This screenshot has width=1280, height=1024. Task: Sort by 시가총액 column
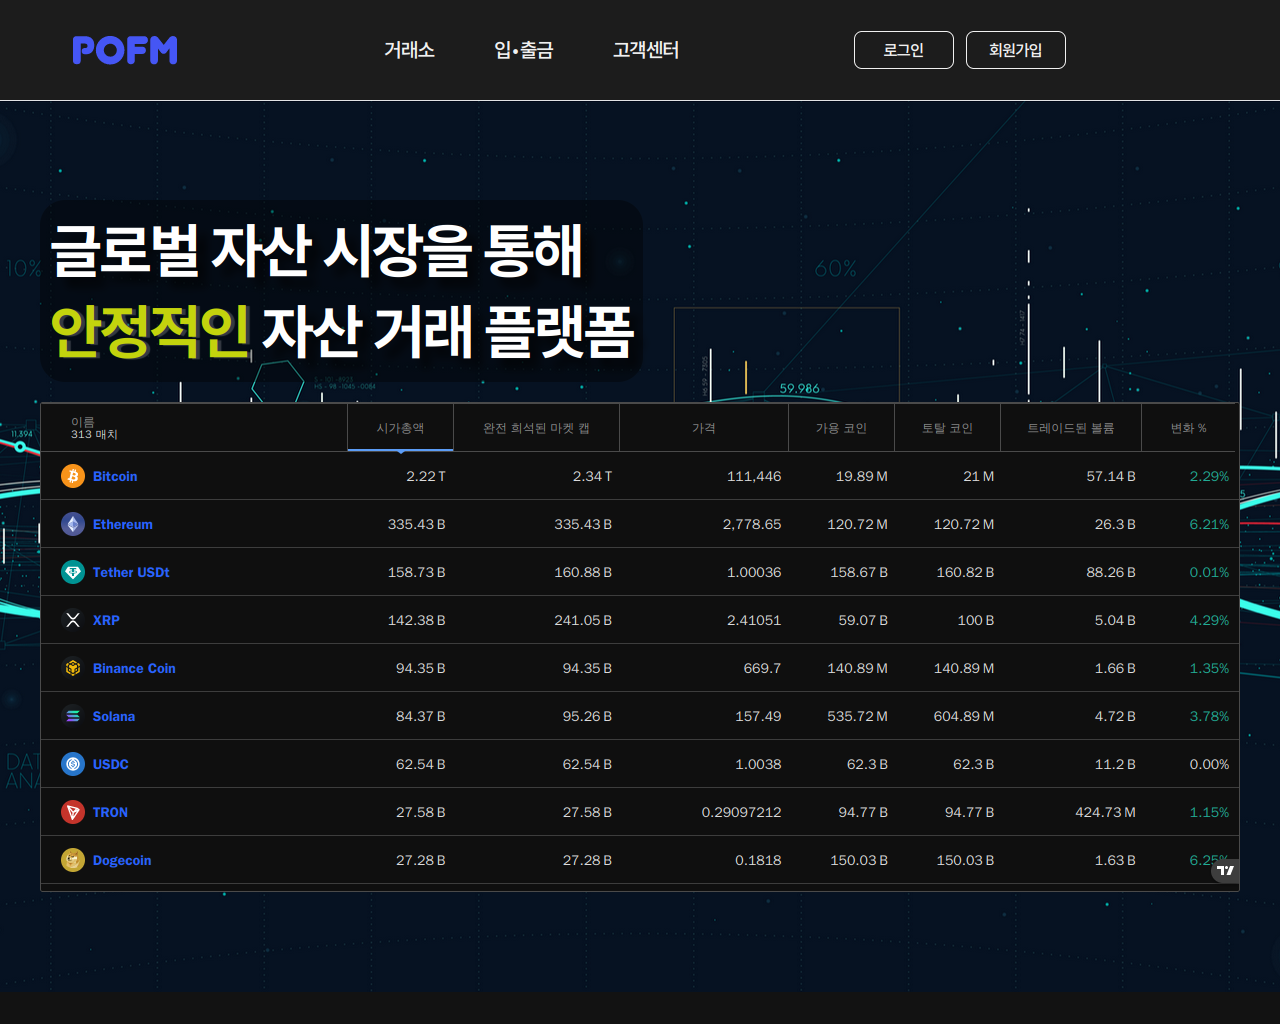coord(400,428)
